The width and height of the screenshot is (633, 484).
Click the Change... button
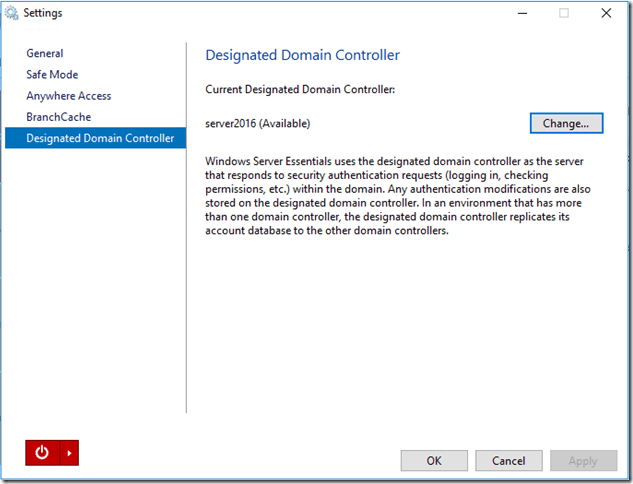coord(566,123)
